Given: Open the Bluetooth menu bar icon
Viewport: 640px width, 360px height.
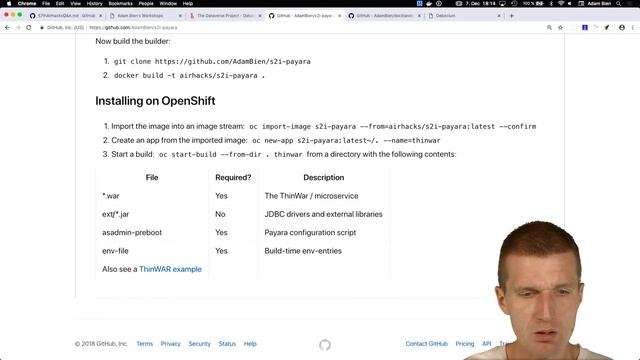Looking at the screenshot, I should pos(551,3).
